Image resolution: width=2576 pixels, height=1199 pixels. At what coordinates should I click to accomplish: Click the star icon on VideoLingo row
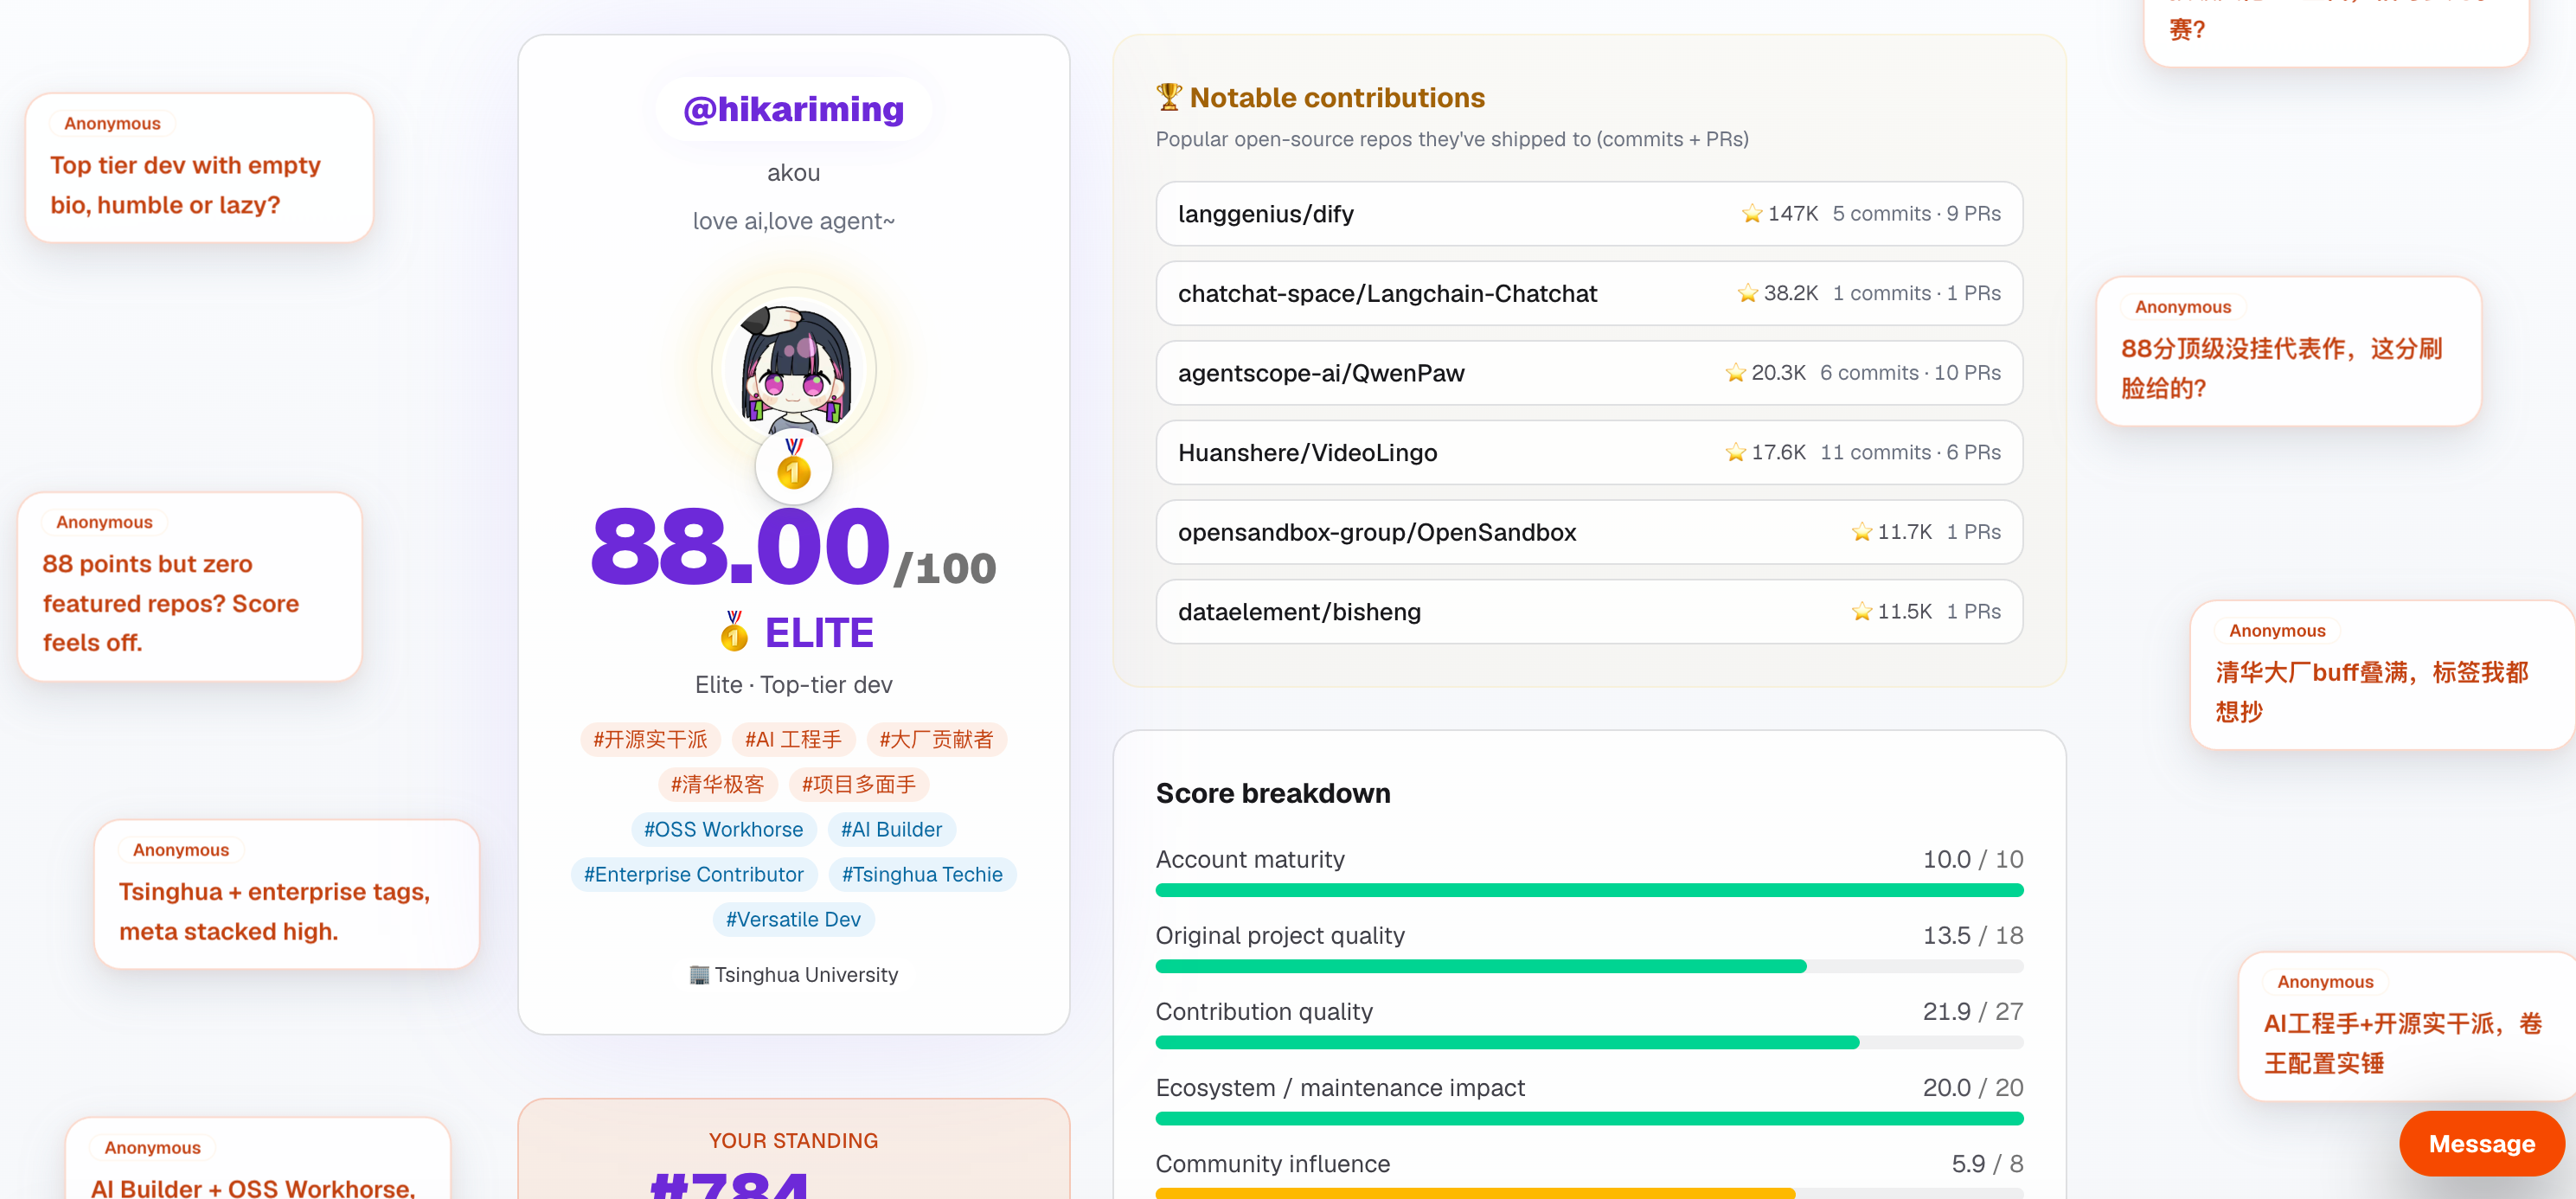(1735, 452)
